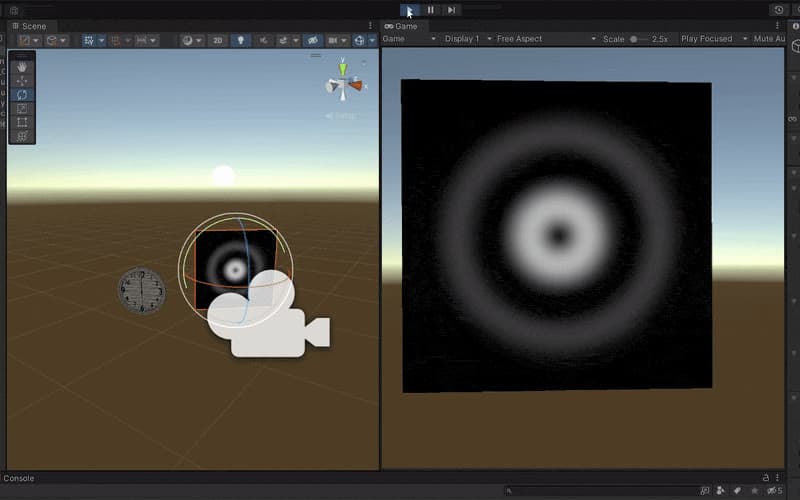Click overlay handle above tools panel

[21, 55]
